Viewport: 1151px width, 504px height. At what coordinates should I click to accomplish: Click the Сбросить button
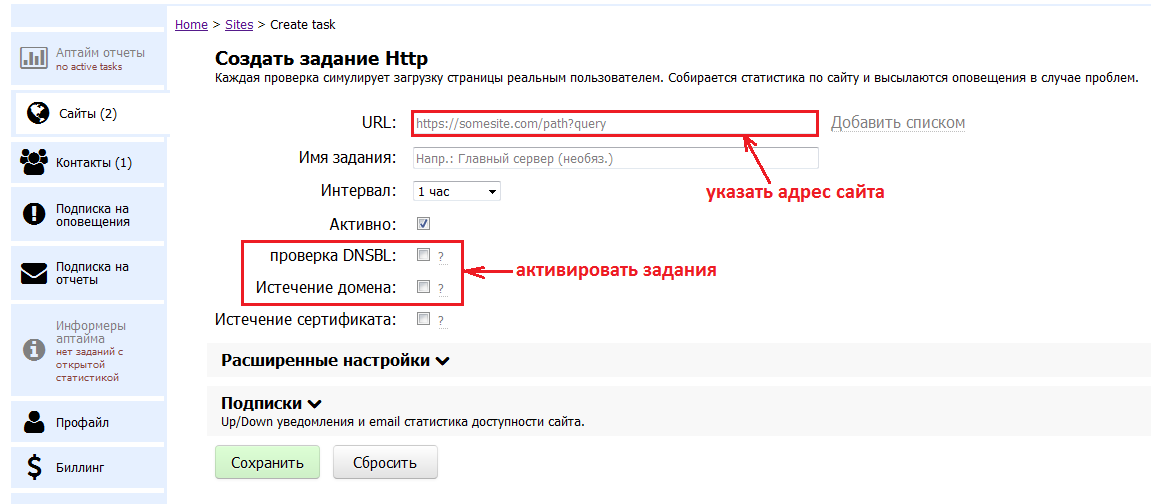385,463
